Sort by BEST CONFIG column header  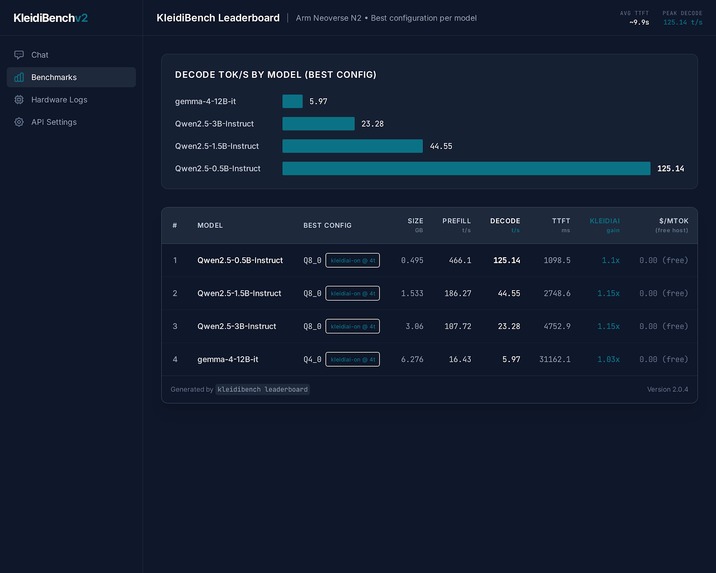327,225
